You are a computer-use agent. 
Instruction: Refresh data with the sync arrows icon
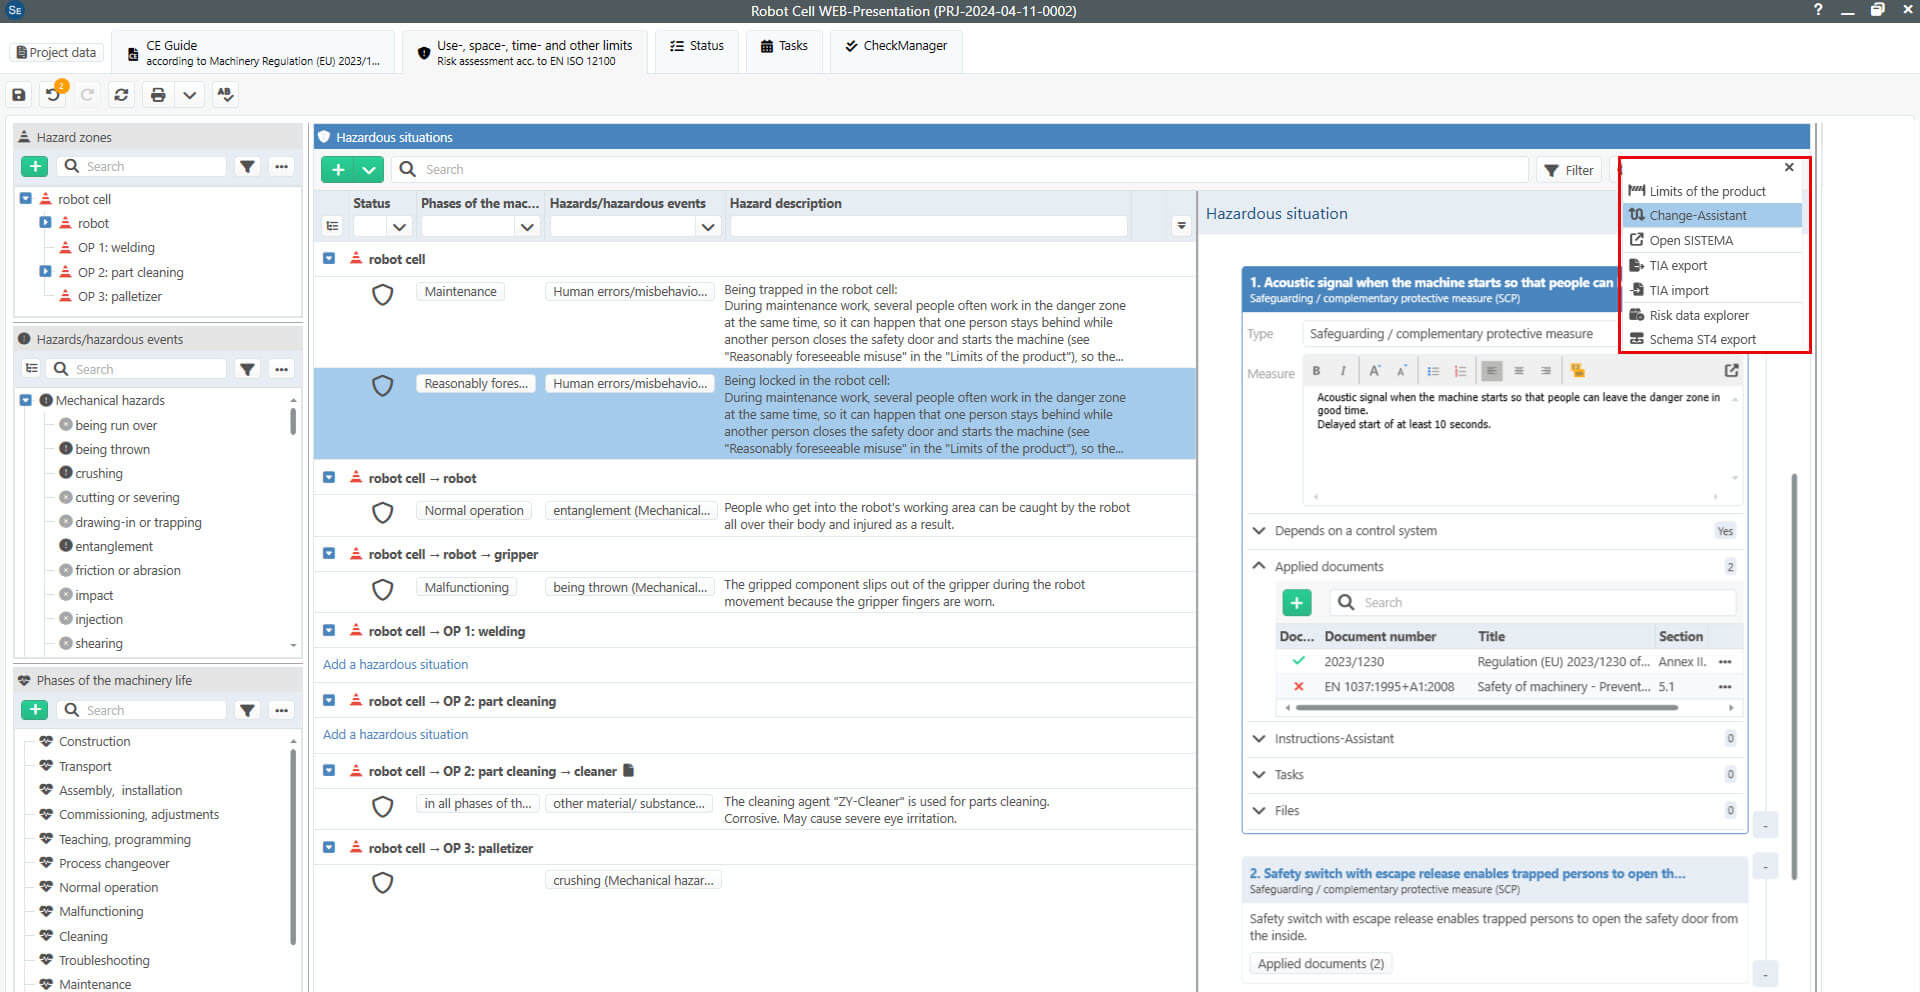pos(121,95)
